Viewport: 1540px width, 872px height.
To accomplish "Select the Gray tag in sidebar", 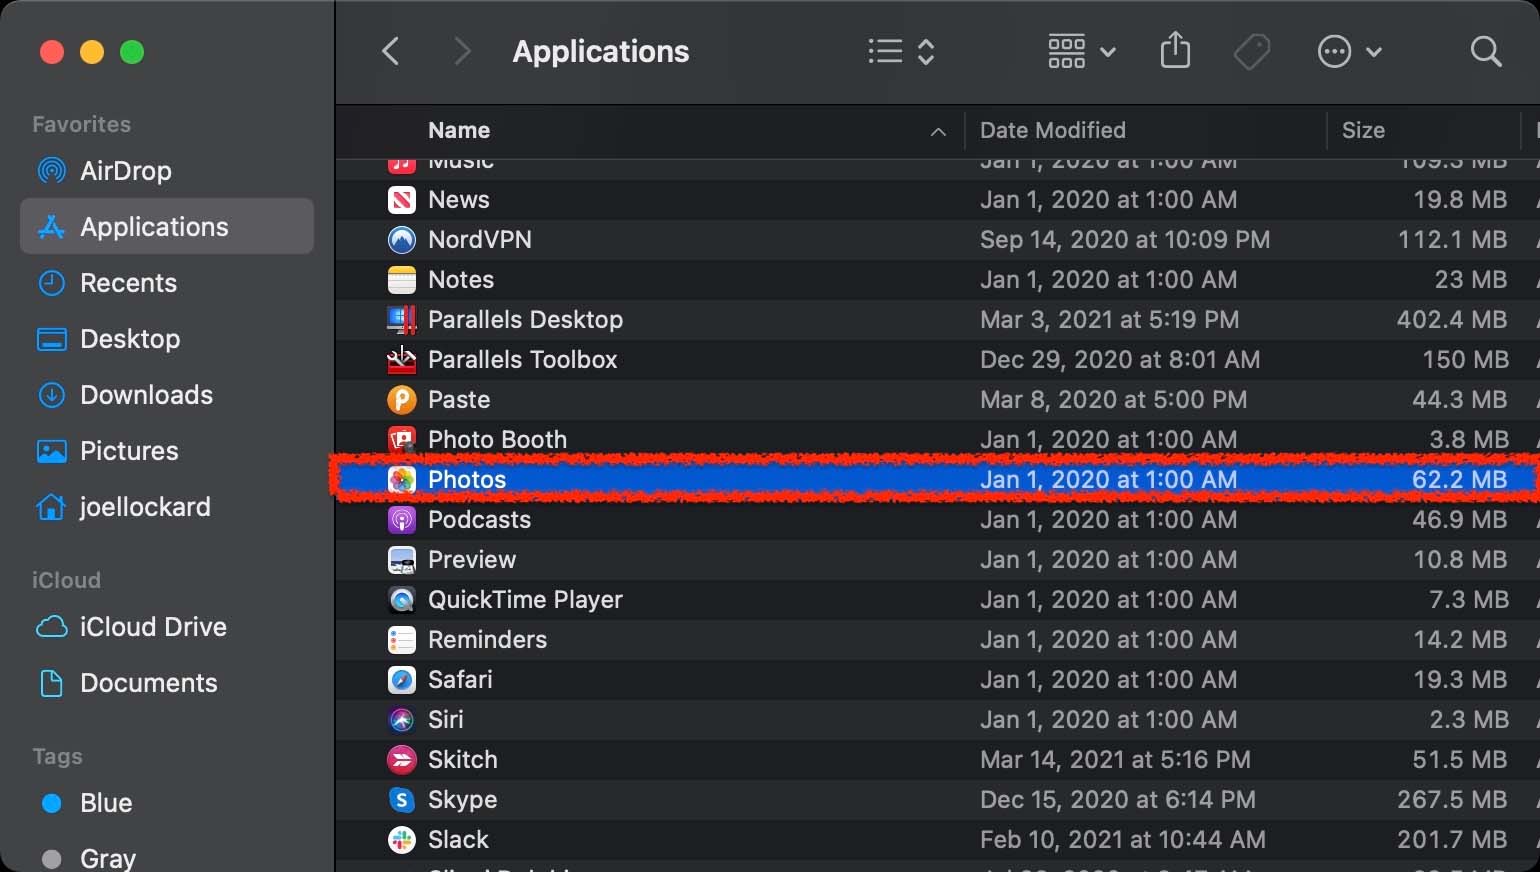I will pos(166,858).
